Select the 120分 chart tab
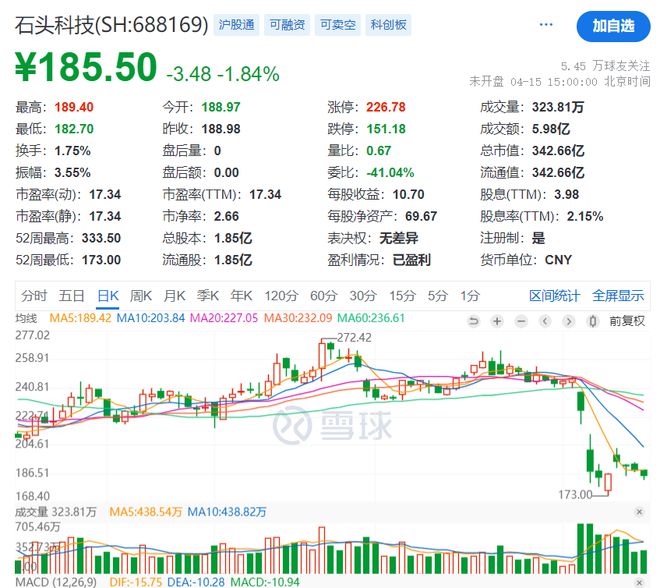The height and width of the screenshot is (588, 660). [x=281, y=295]
